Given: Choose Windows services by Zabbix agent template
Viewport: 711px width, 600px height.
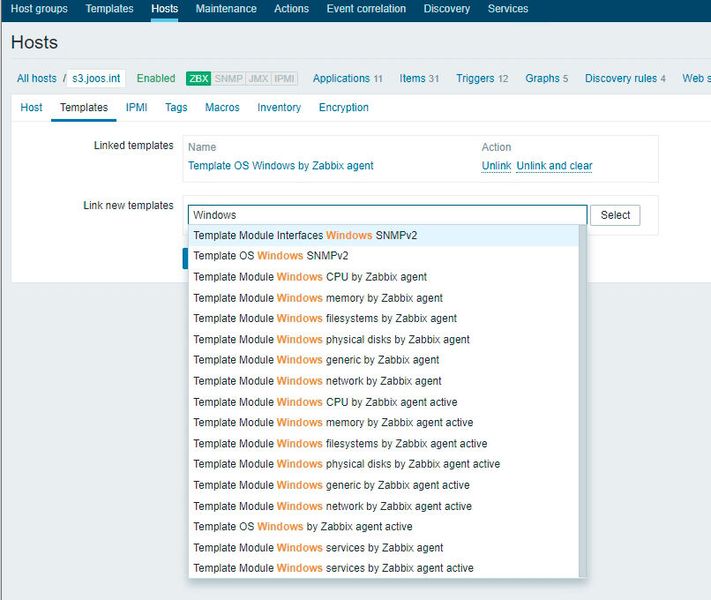Looking at the screenshot, I should [x=384, y=547].
